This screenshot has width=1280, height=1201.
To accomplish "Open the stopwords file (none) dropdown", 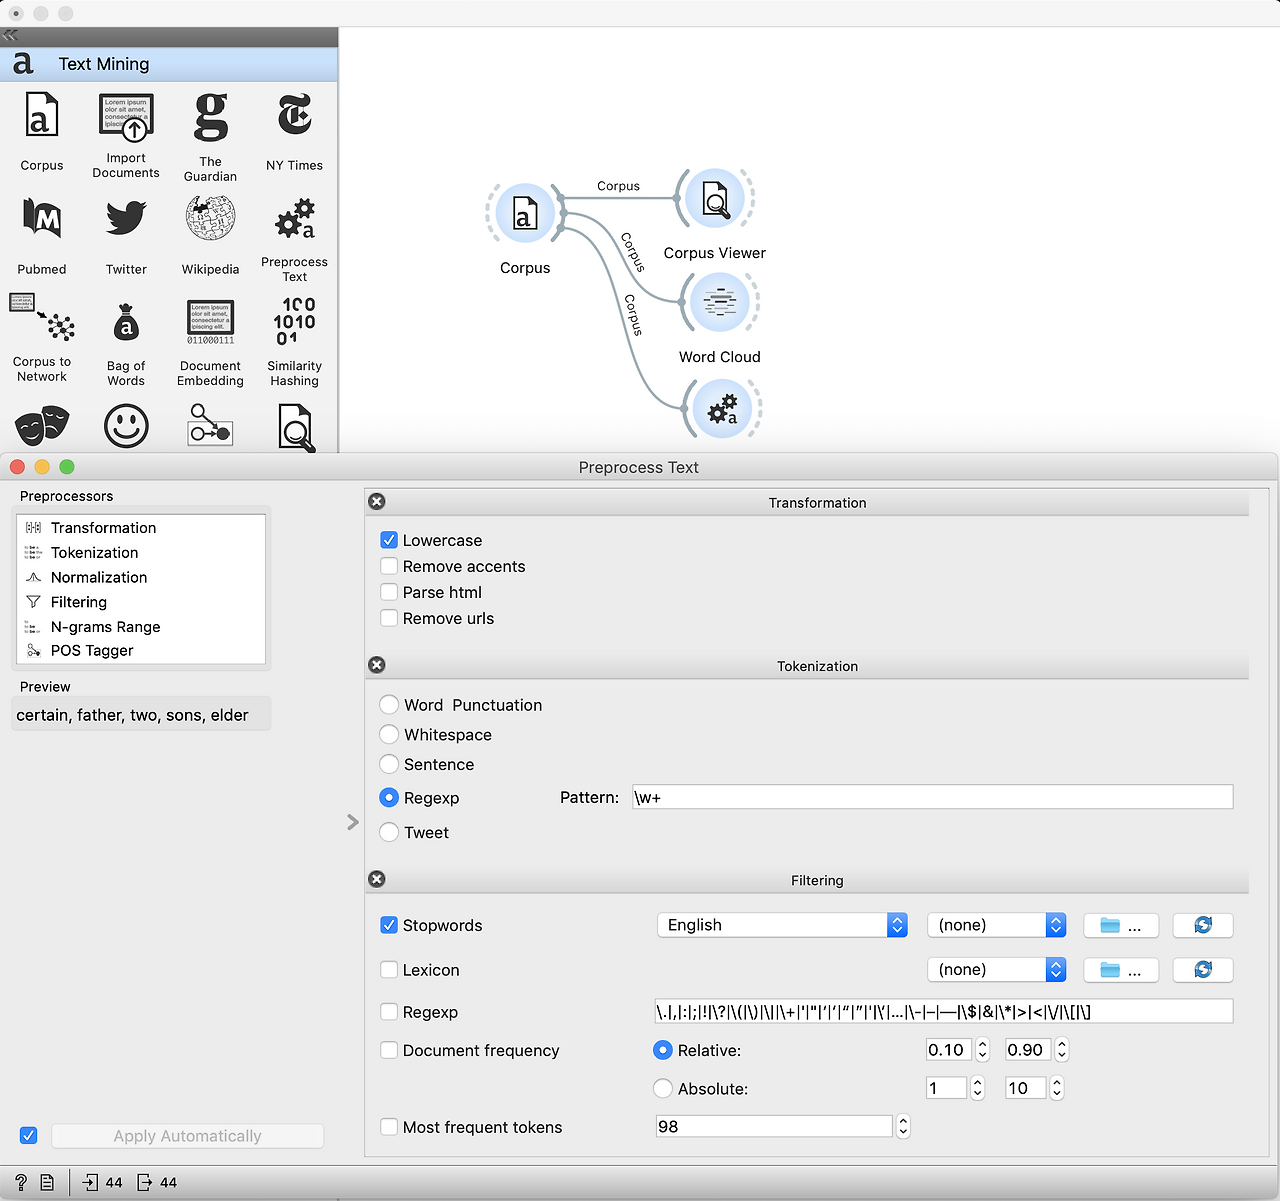I will pyautogui.click(x=997, y=925).
